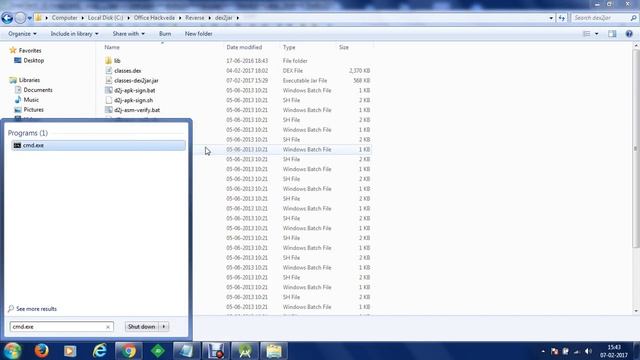Sort by the Name column header
The height and width of the screenshot is (360, 640).
pos(112,47)
